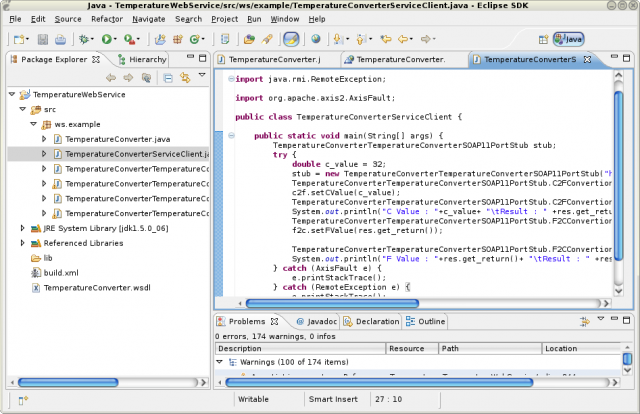The image size is (640, 414).
Task: Open the Project menu
Action: point(224,19)
